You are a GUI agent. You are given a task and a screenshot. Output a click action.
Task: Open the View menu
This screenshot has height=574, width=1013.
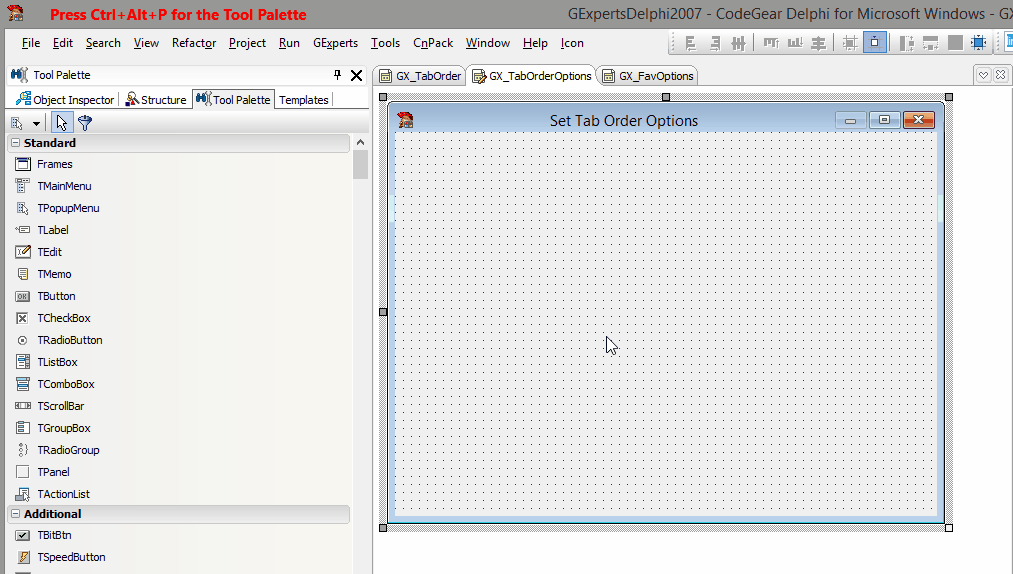[x=146, y=43]
